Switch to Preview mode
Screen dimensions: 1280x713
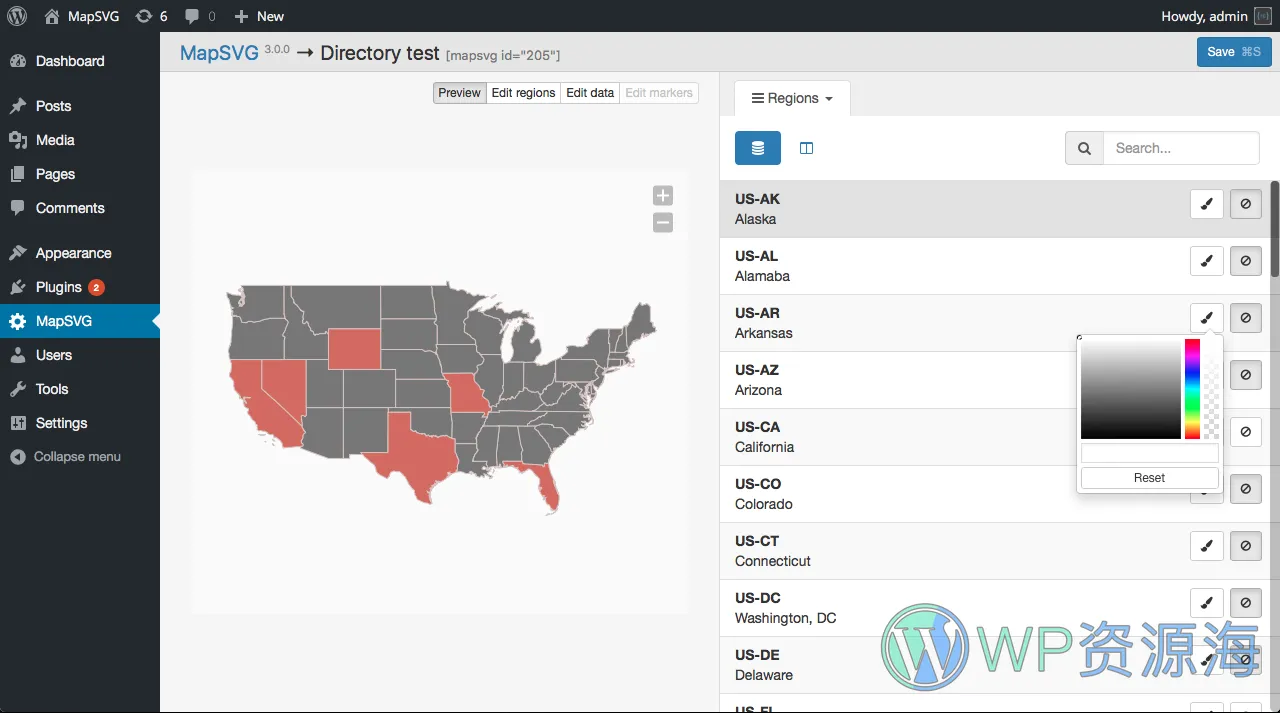[x=460, y=93]
